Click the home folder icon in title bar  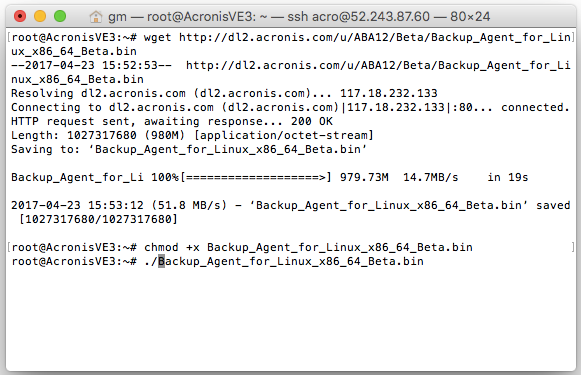(x=96, y=17)
